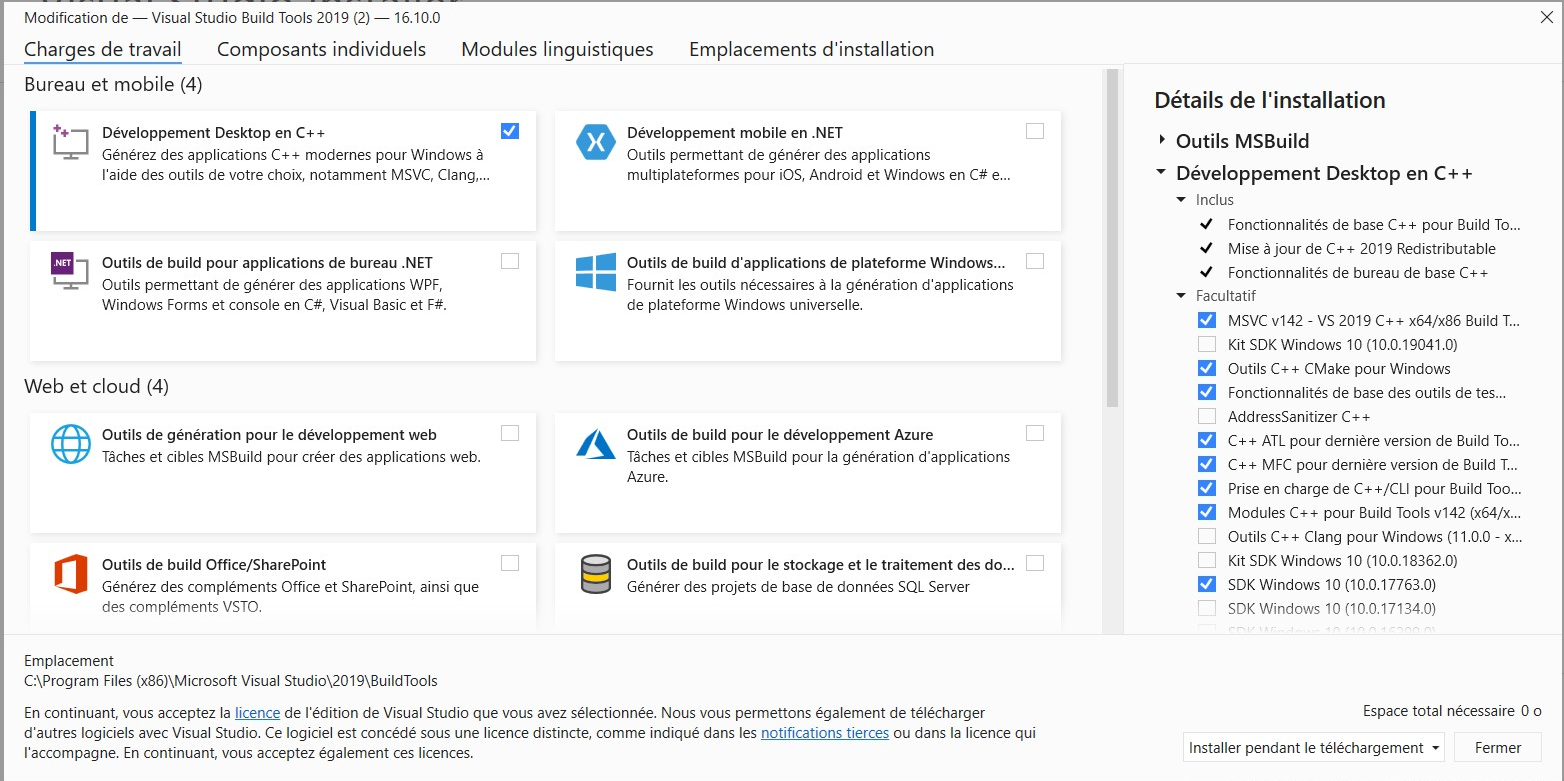Image resolution: width=1564 pixels, height=781 pixels.
Task: Click the Azure build tools icon
Action: (x=596, y=444)
